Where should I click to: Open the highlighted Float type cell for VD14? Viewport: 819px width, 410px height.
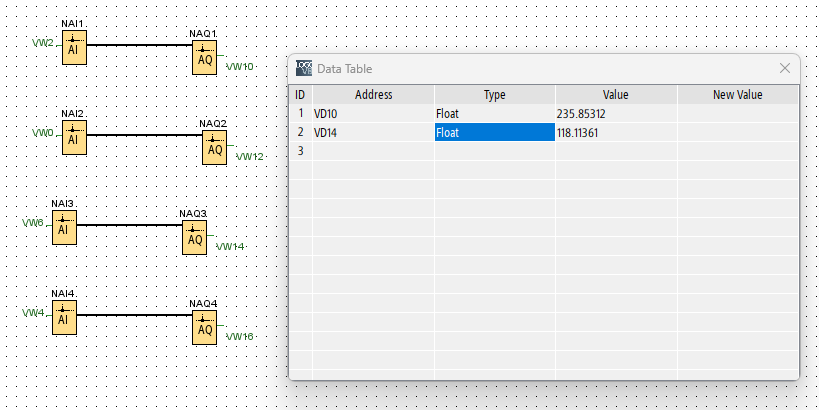(495, 132)
